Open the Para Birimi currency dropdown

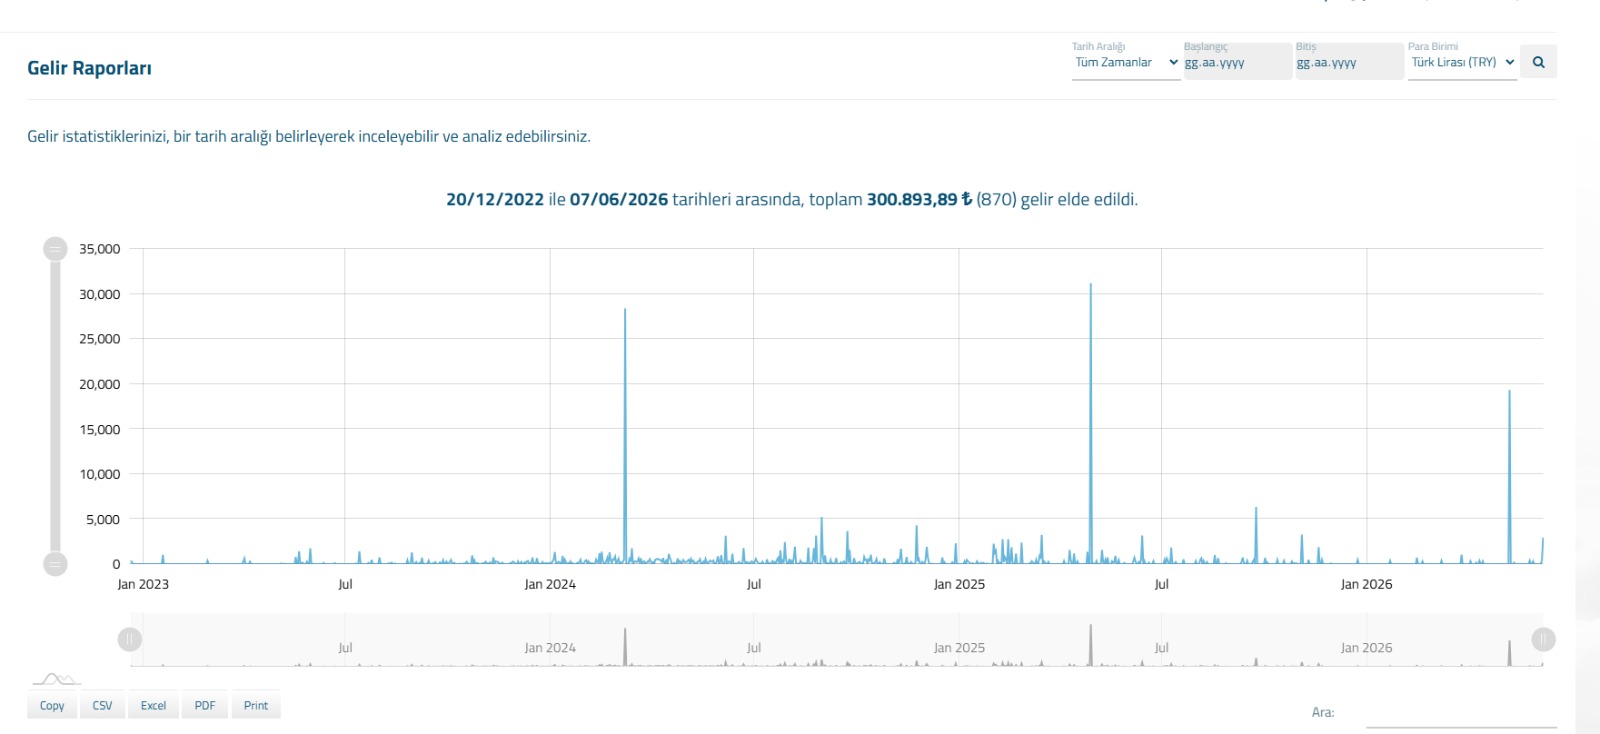1462,62
